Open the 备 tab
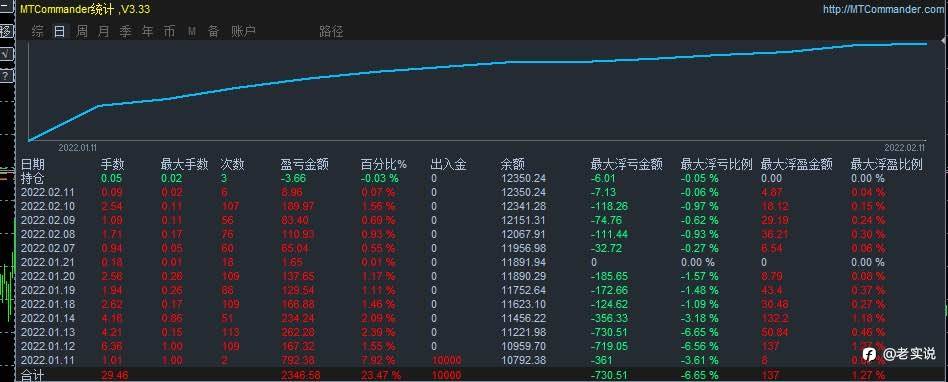The width and height of the screenshot is (948, 382). 213,31
